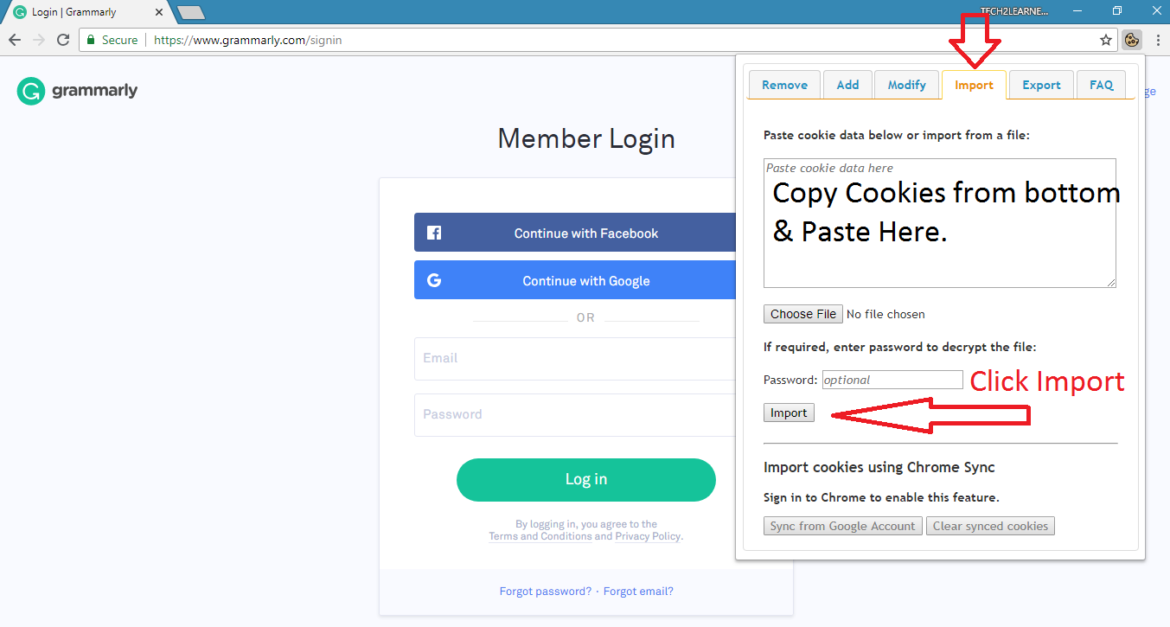The height and width of the screenshot is (627, 1170).
Task: Open the Privacy Policy link
Action: (x=648, y=536)
